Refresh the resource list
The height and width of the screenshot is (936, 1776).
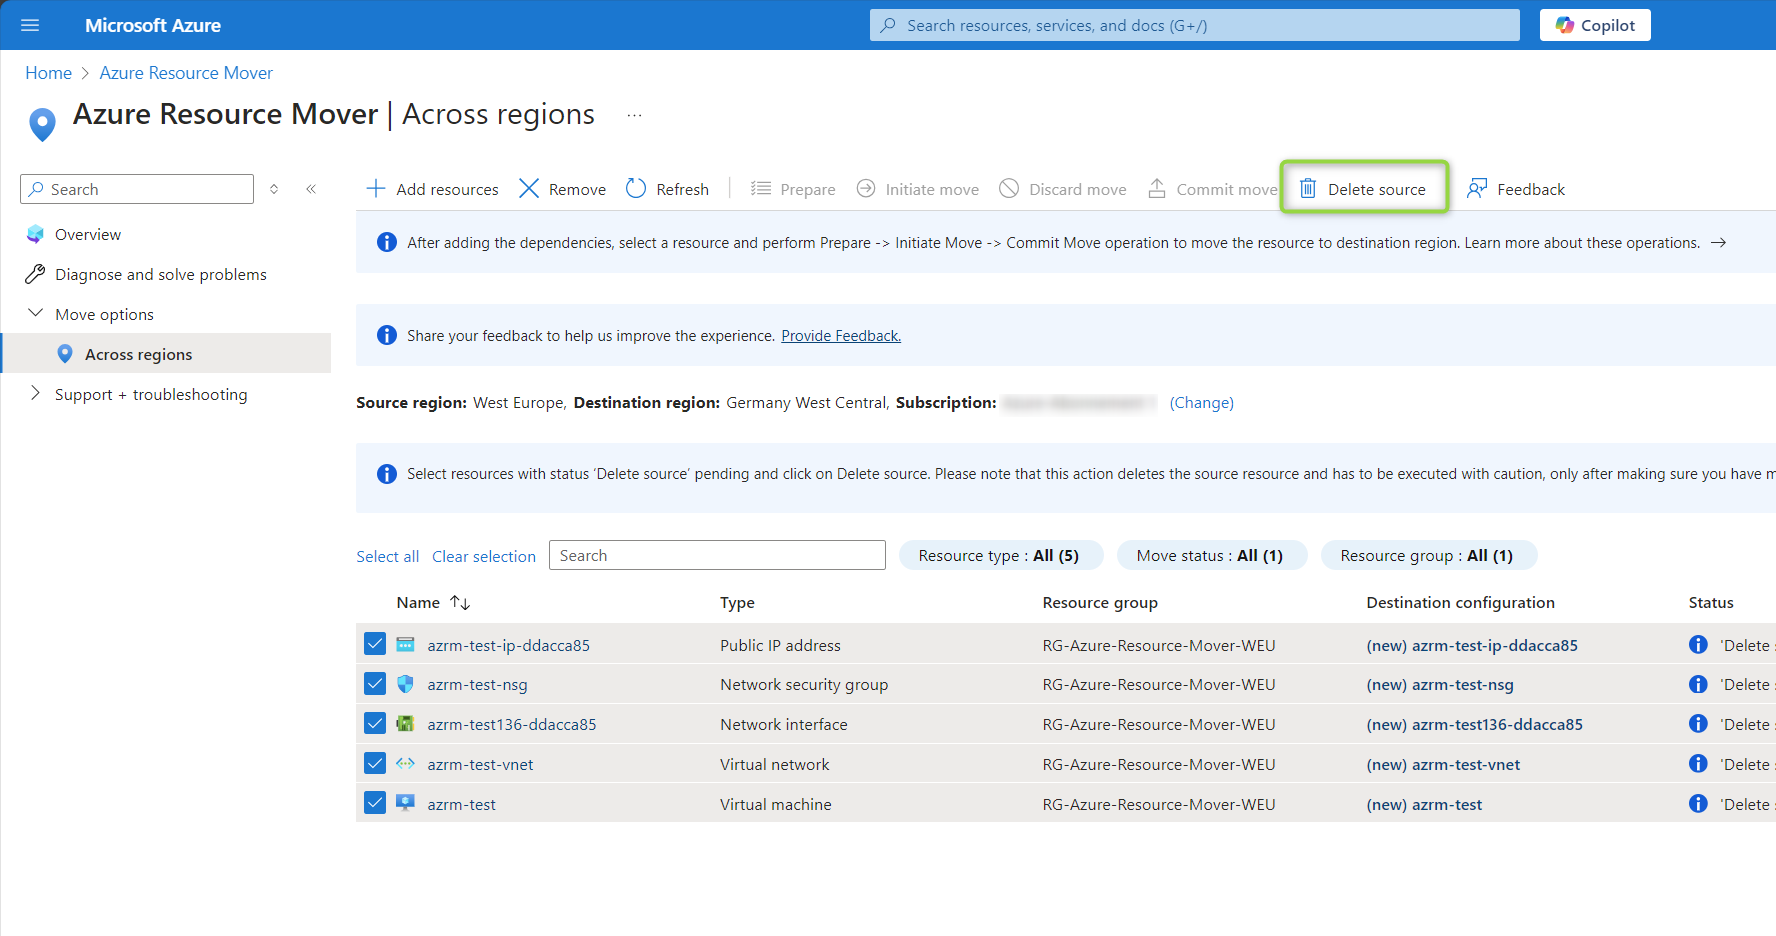click(667, 189)
